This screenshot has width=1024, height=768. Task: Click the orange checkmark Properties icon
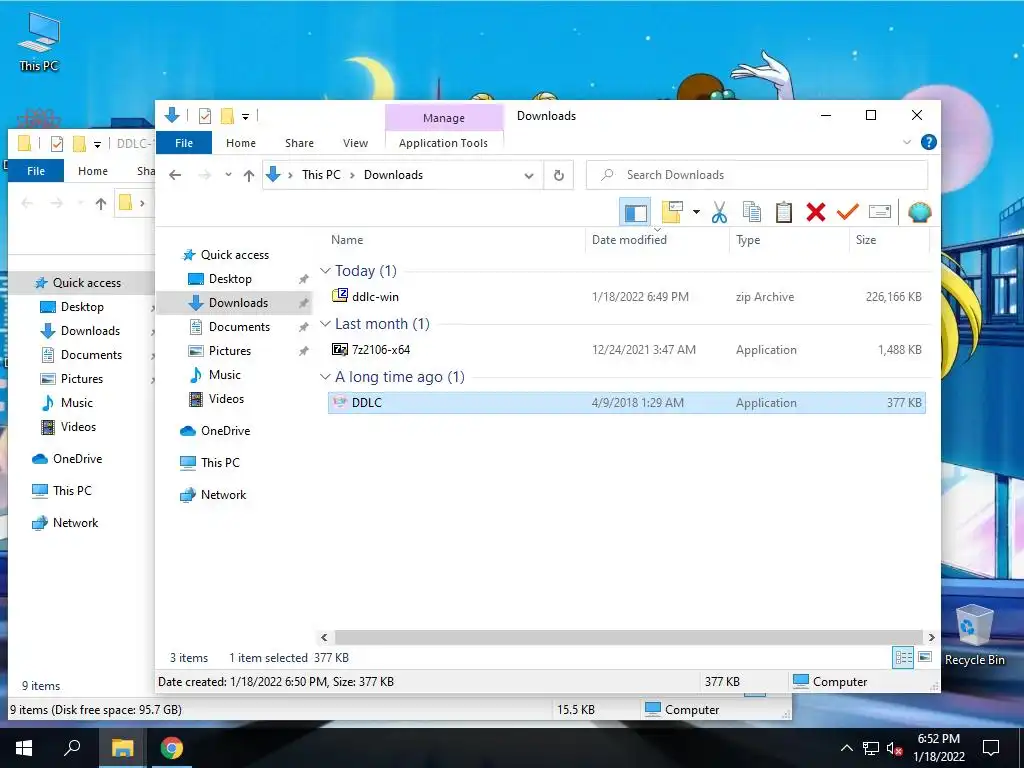[848, 212]
